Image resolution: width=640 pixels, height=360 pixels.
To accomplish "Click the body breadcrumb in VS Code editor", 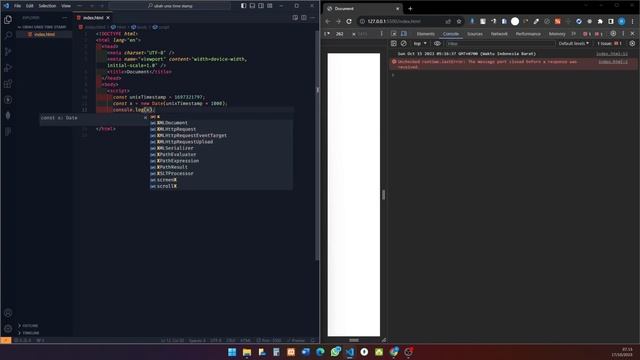I will coord(139,27).
